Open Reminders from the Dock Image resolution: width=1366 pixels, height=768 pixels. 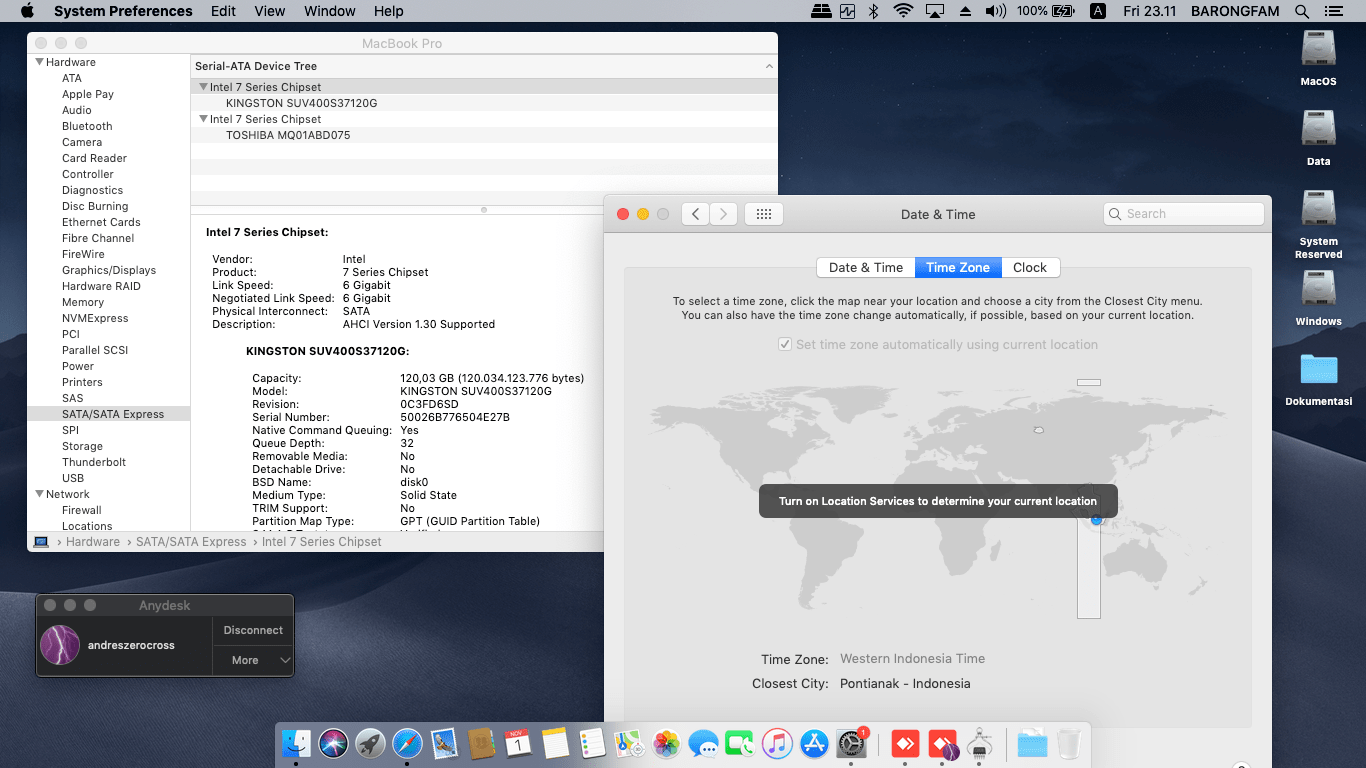point(592,744)
